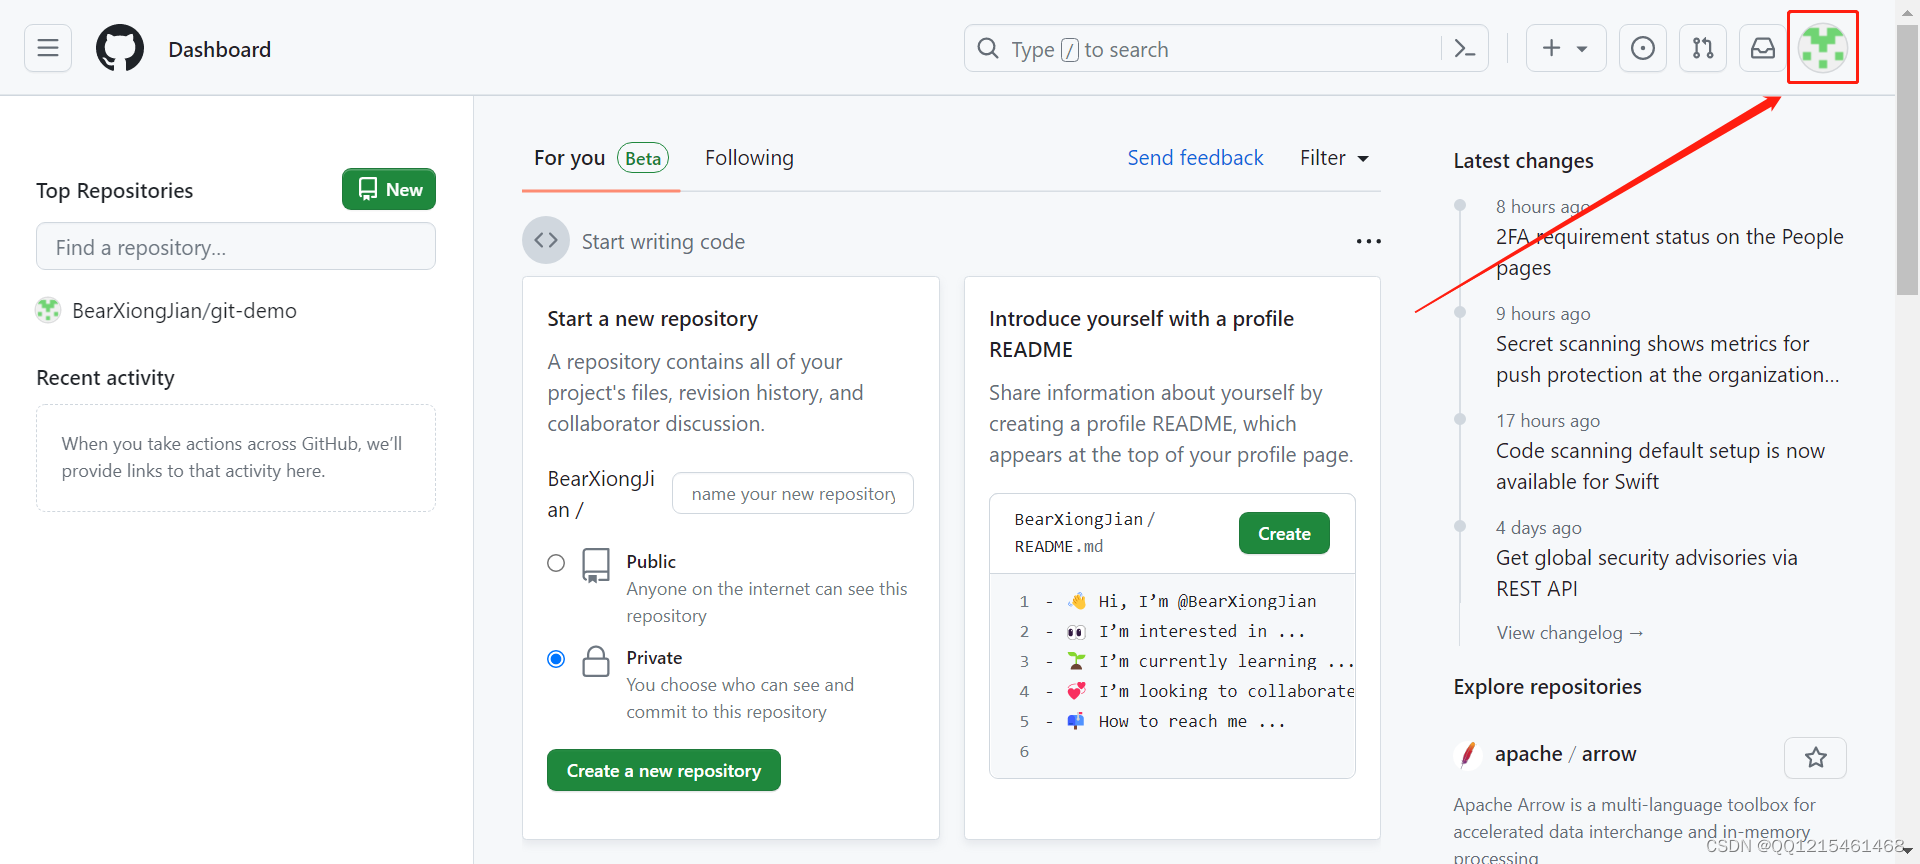This screenshot has height=864, width=1920.
Task: Open Secret scanning shows metrics changelog entry
Action: coord(1667,359)
